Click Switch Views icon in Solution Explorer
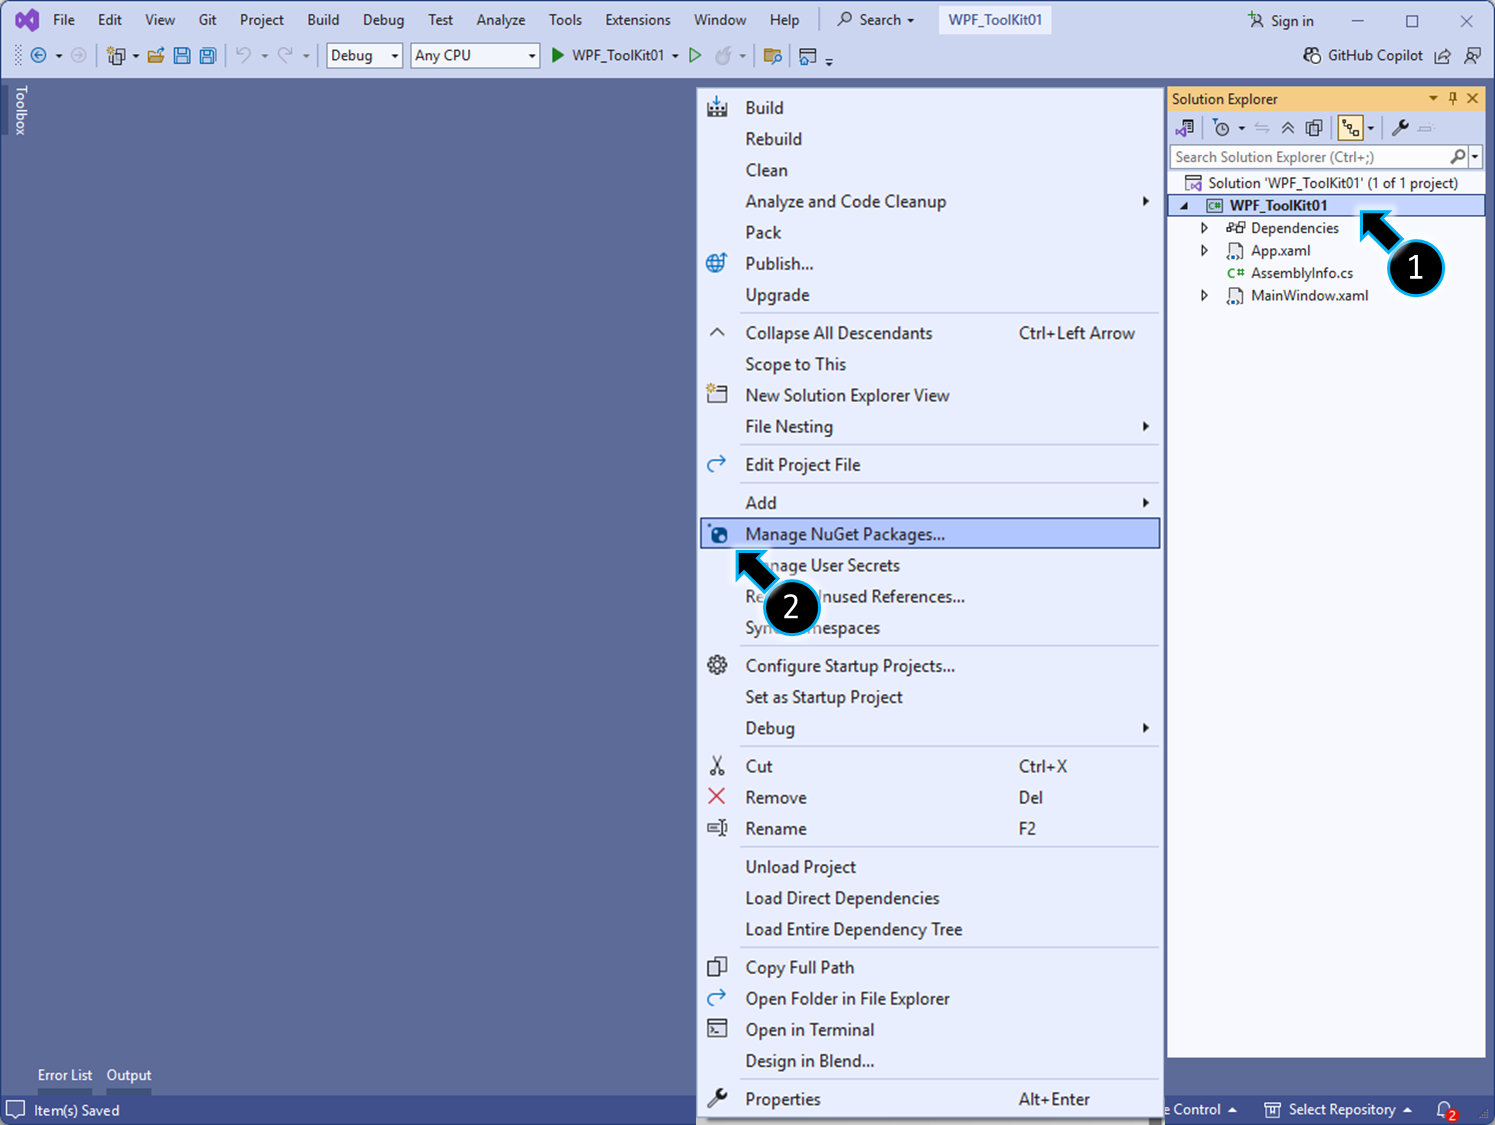1495x1125 pixels. (x=1185, y=128)
